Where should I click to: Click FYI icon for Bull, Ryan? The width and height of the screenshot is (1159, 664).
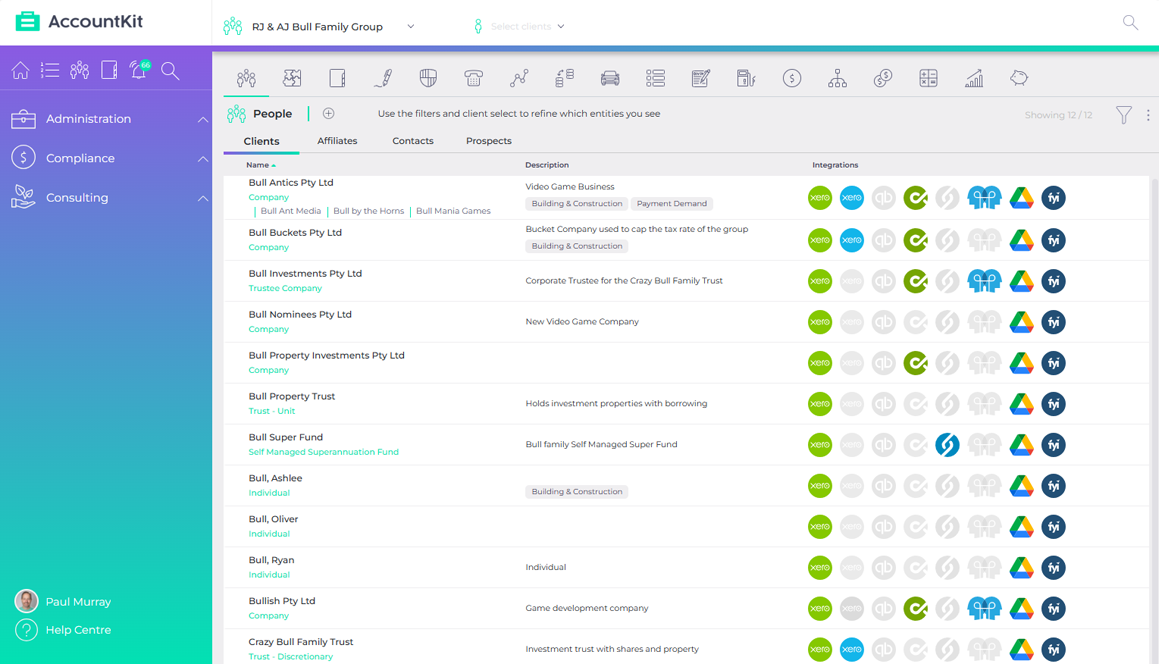tap(1053, 568)
